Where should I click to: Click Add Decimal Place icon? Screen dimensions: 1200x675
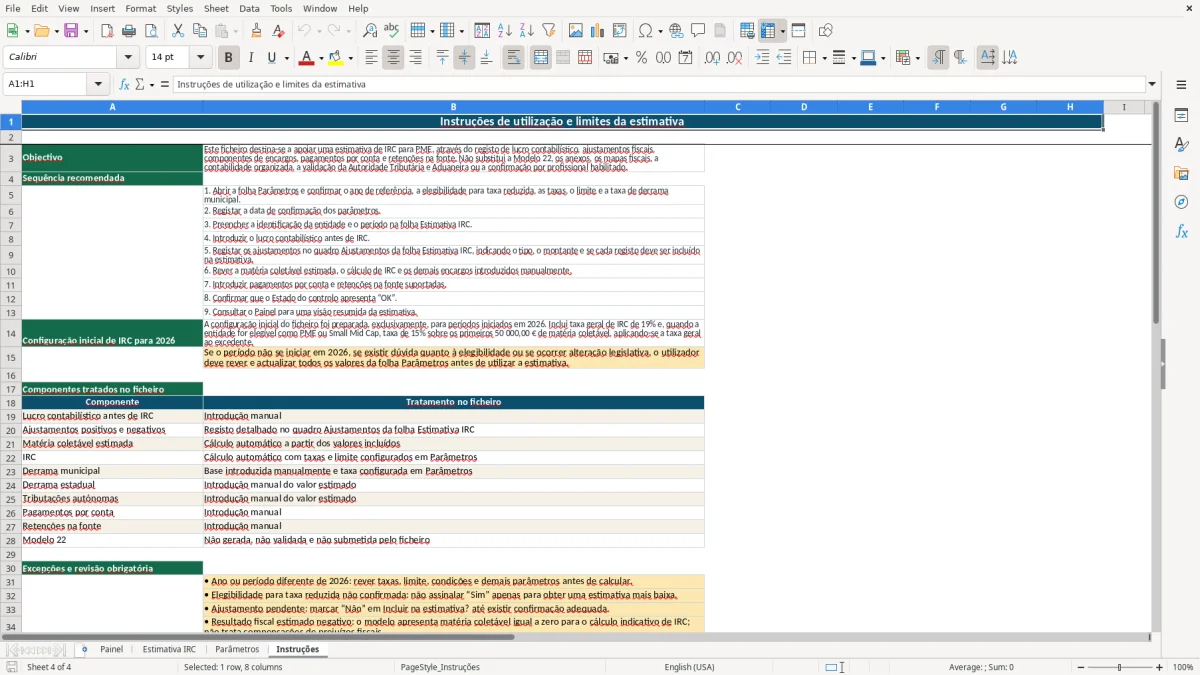[x=712, y=58]
